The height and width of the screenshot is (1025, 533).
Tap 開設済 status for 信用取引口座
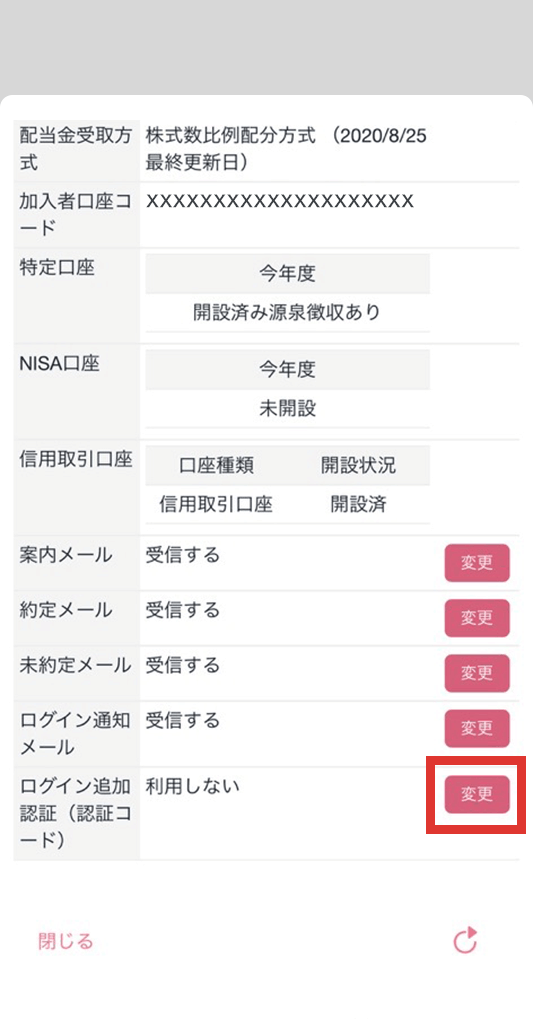coord(358,504)
